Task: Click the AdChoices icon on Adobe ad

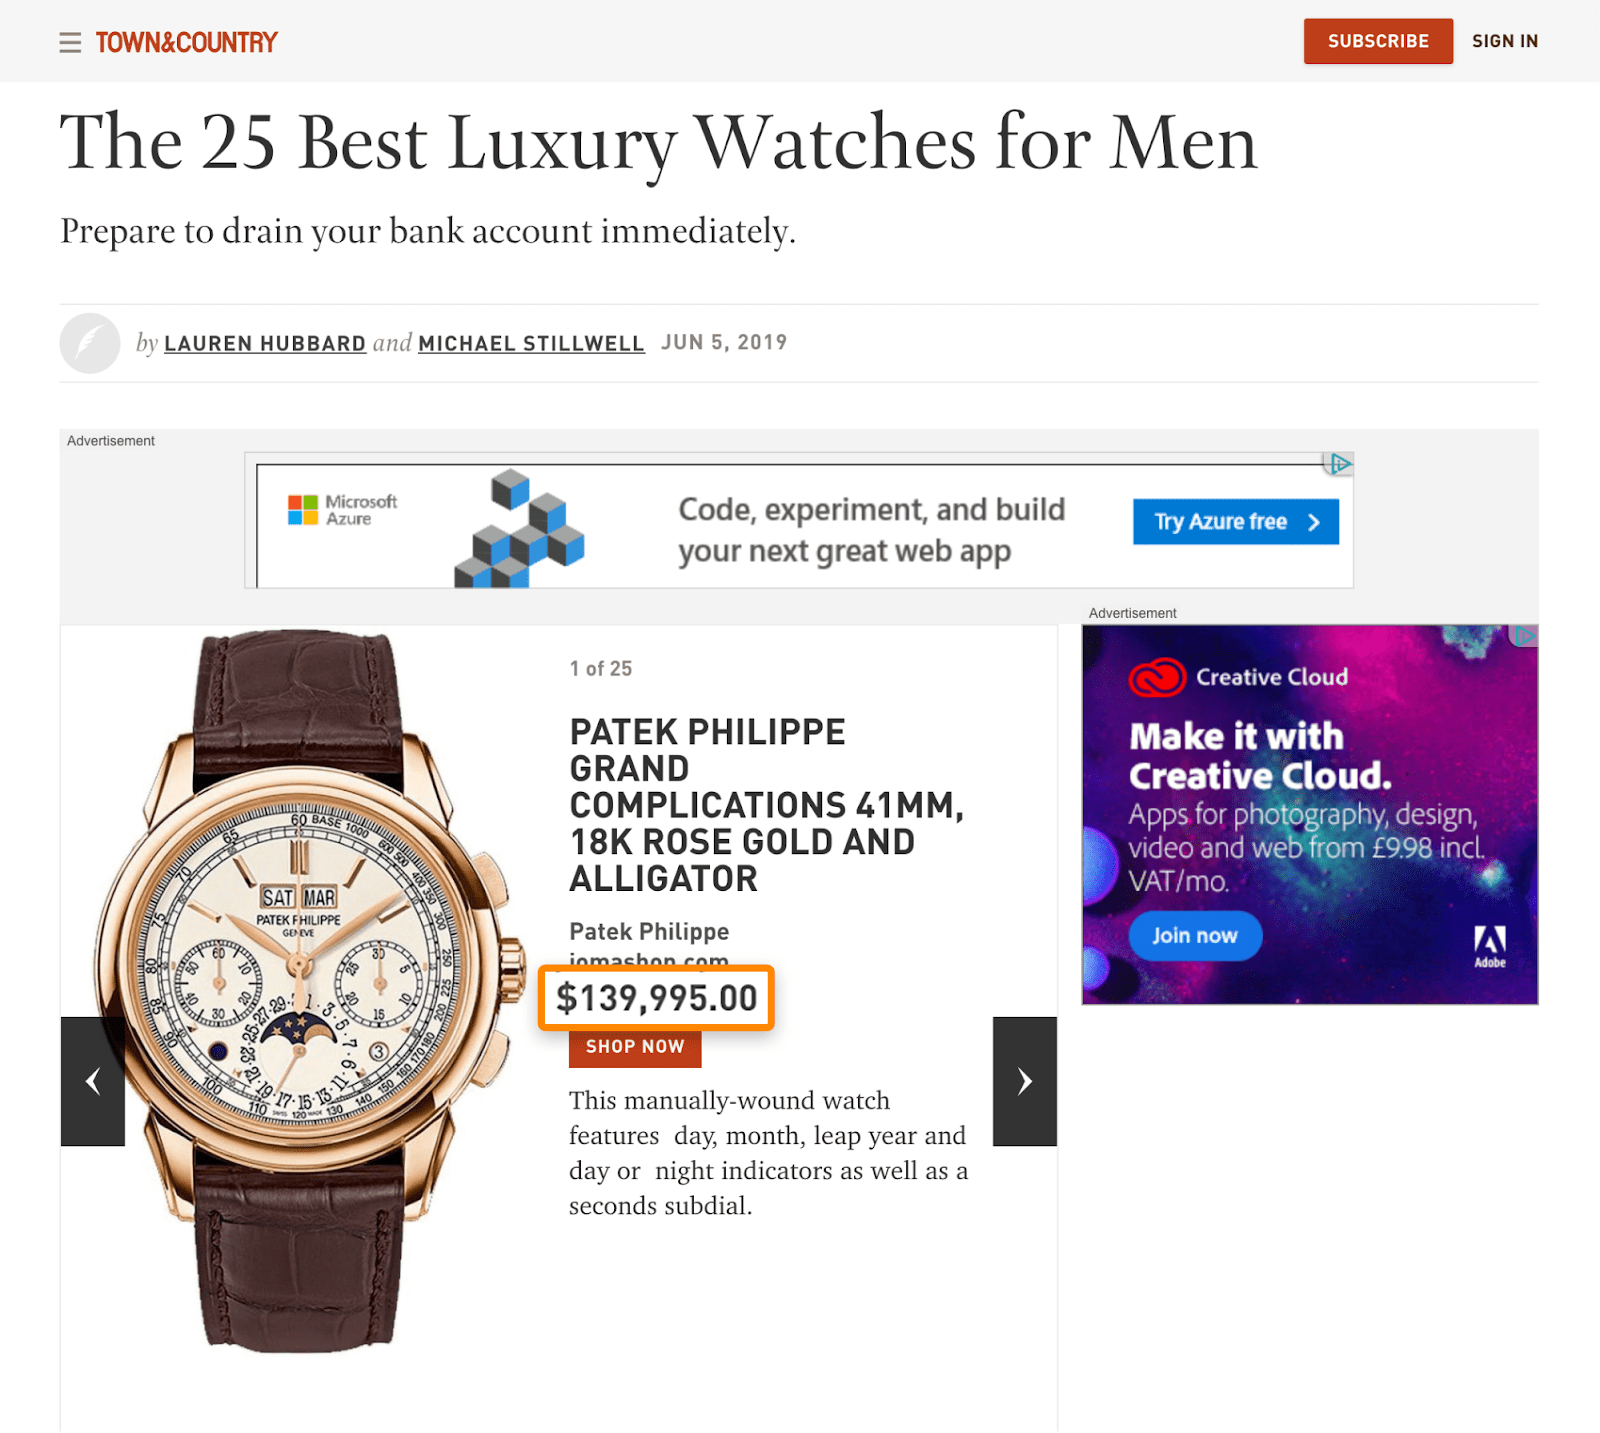Action: (1523, 636)
